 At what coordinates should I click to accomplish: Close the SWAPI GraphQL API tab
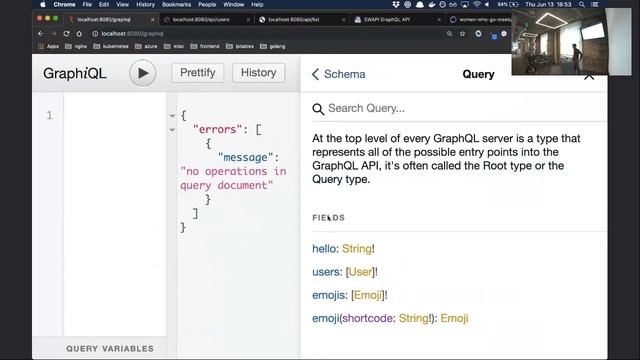tap(439, 20)
